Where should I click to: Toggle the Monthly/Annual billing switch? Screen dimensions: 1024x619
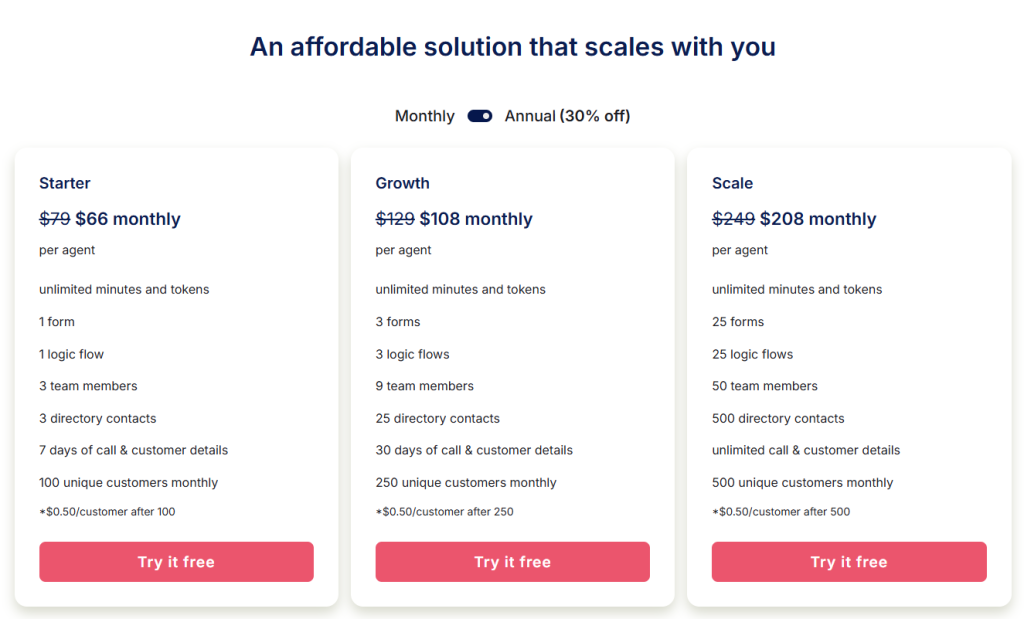480,116
